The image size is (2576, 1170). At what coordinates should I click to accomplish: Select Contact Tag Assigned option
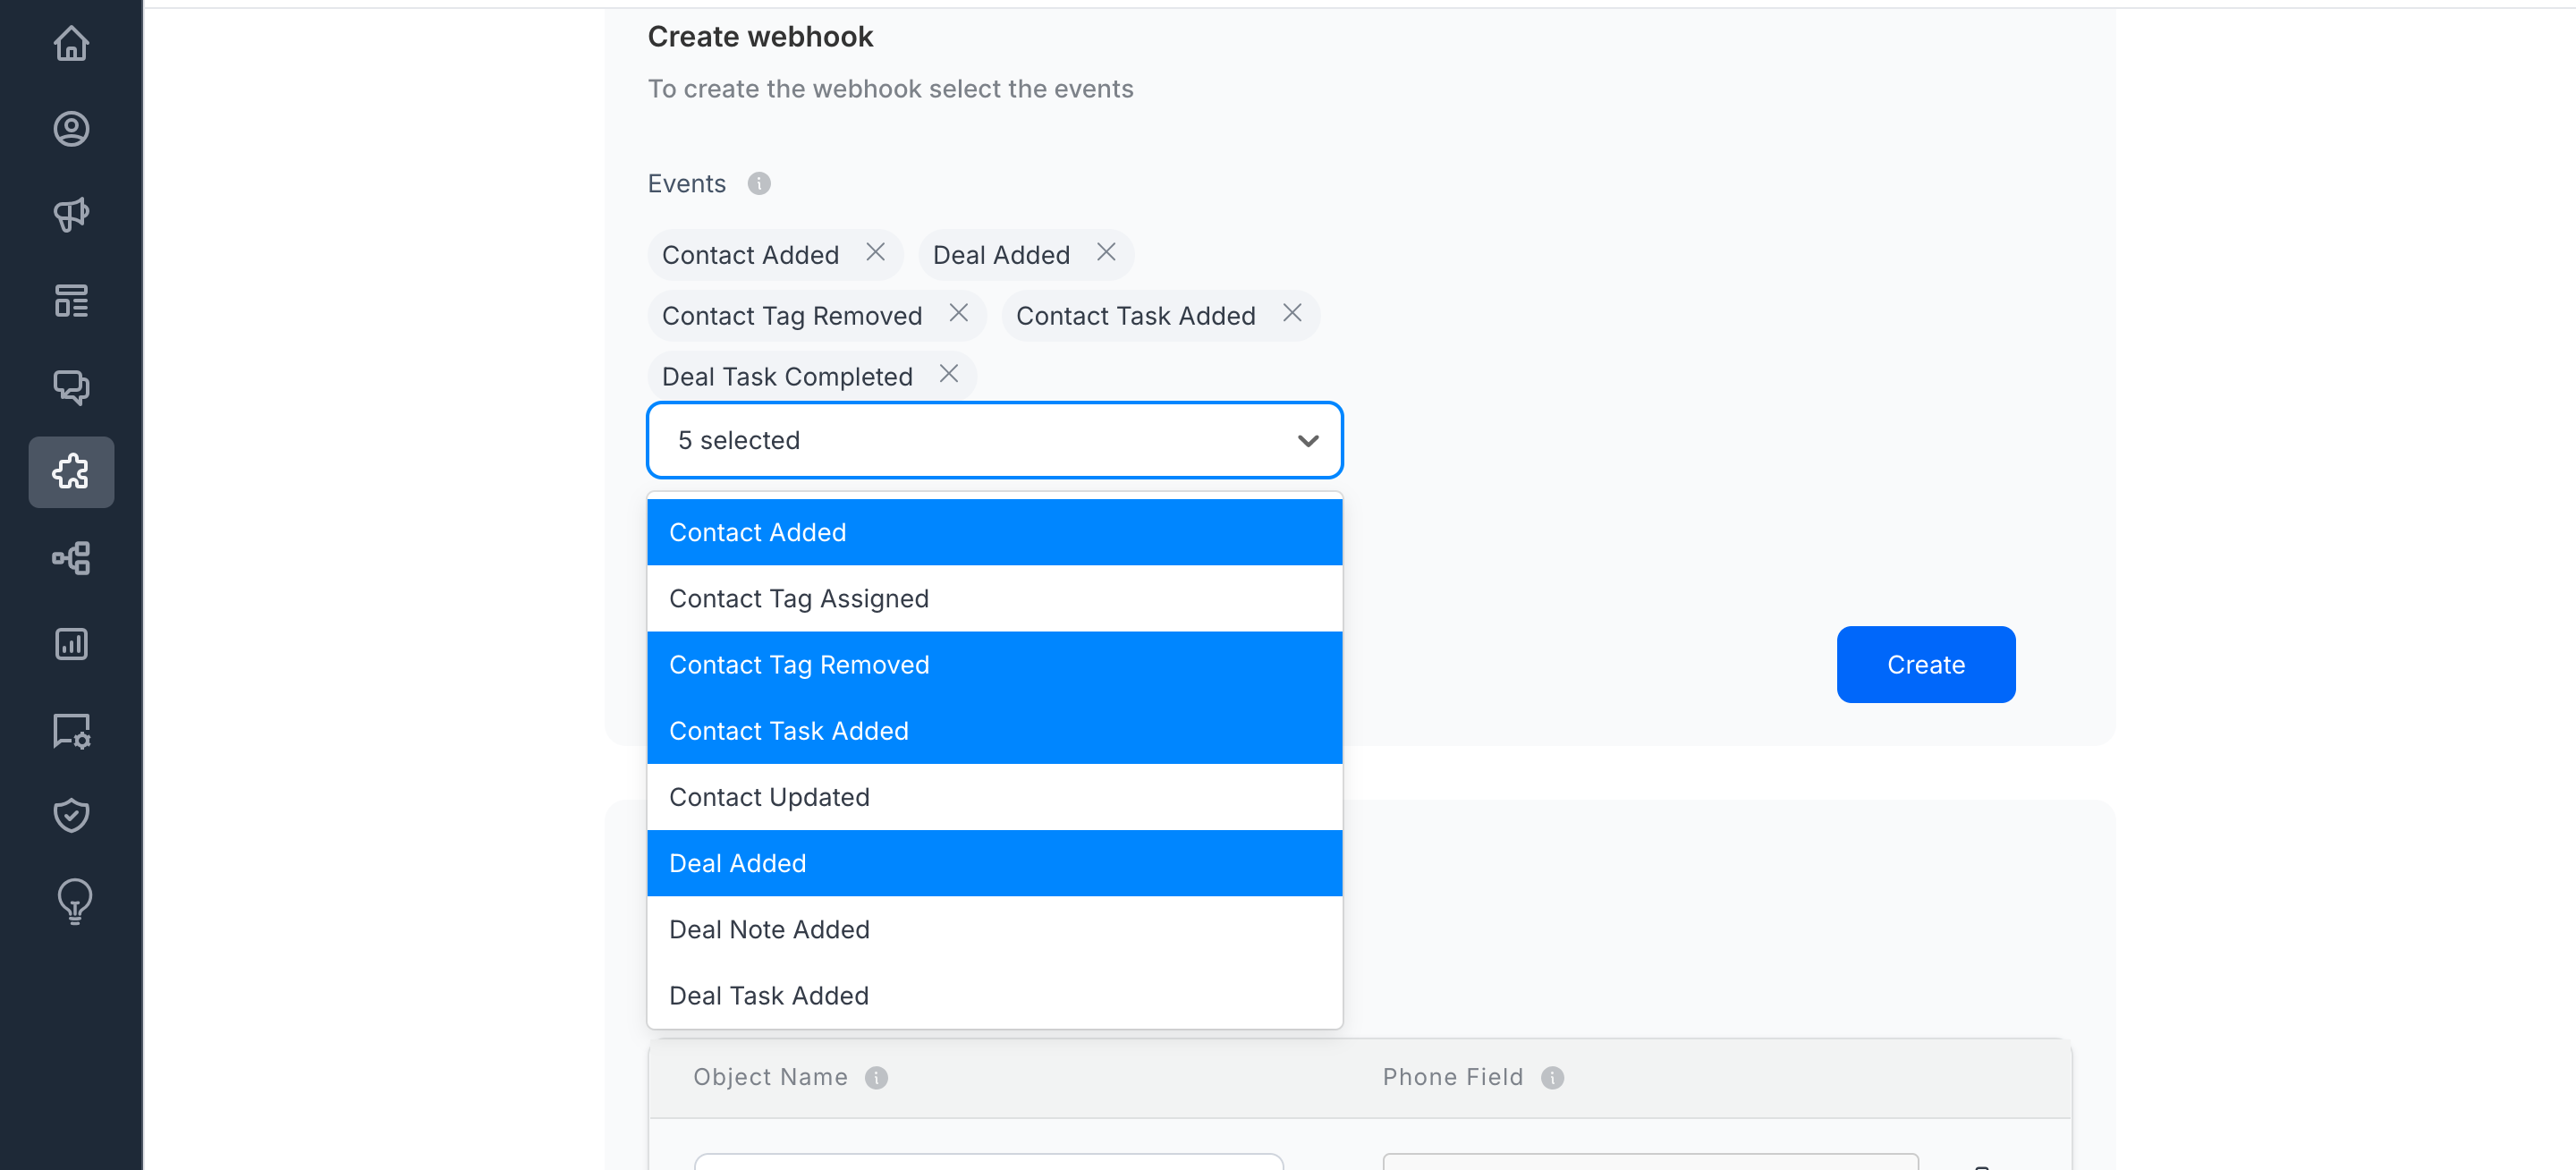coord(994,598)
